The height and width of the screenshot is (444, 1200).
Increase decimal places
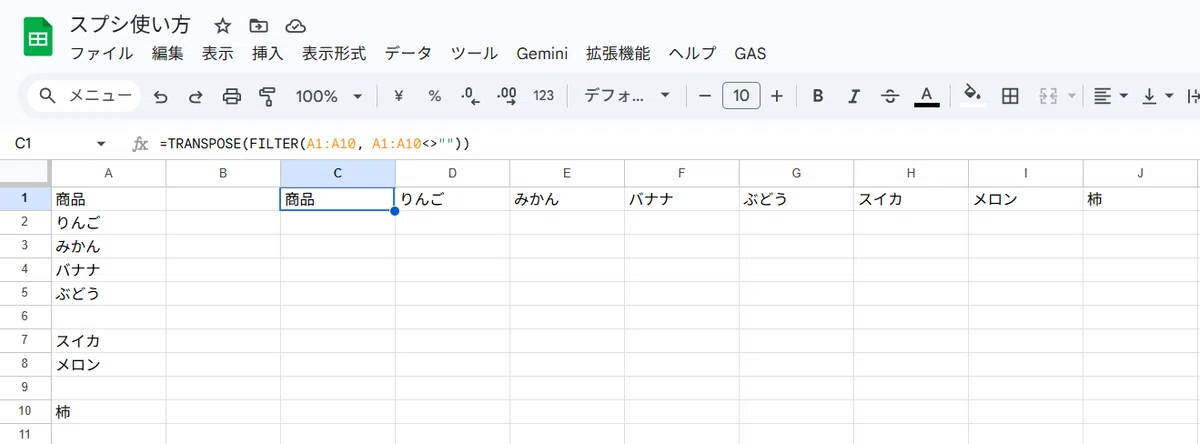click(x=507, y=96)
